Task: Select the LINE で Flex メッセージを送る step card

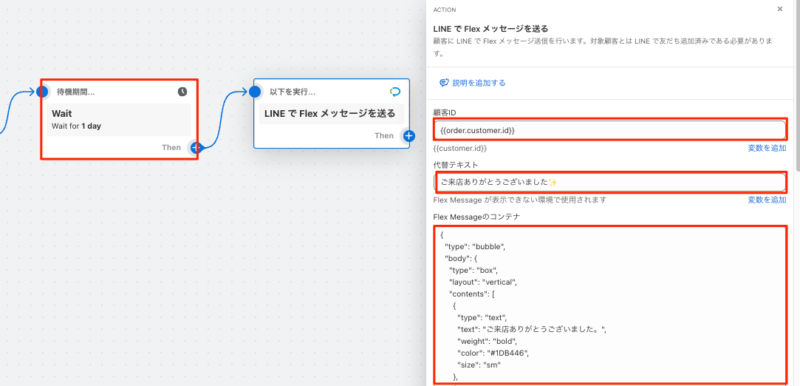Action: [332, 114]
